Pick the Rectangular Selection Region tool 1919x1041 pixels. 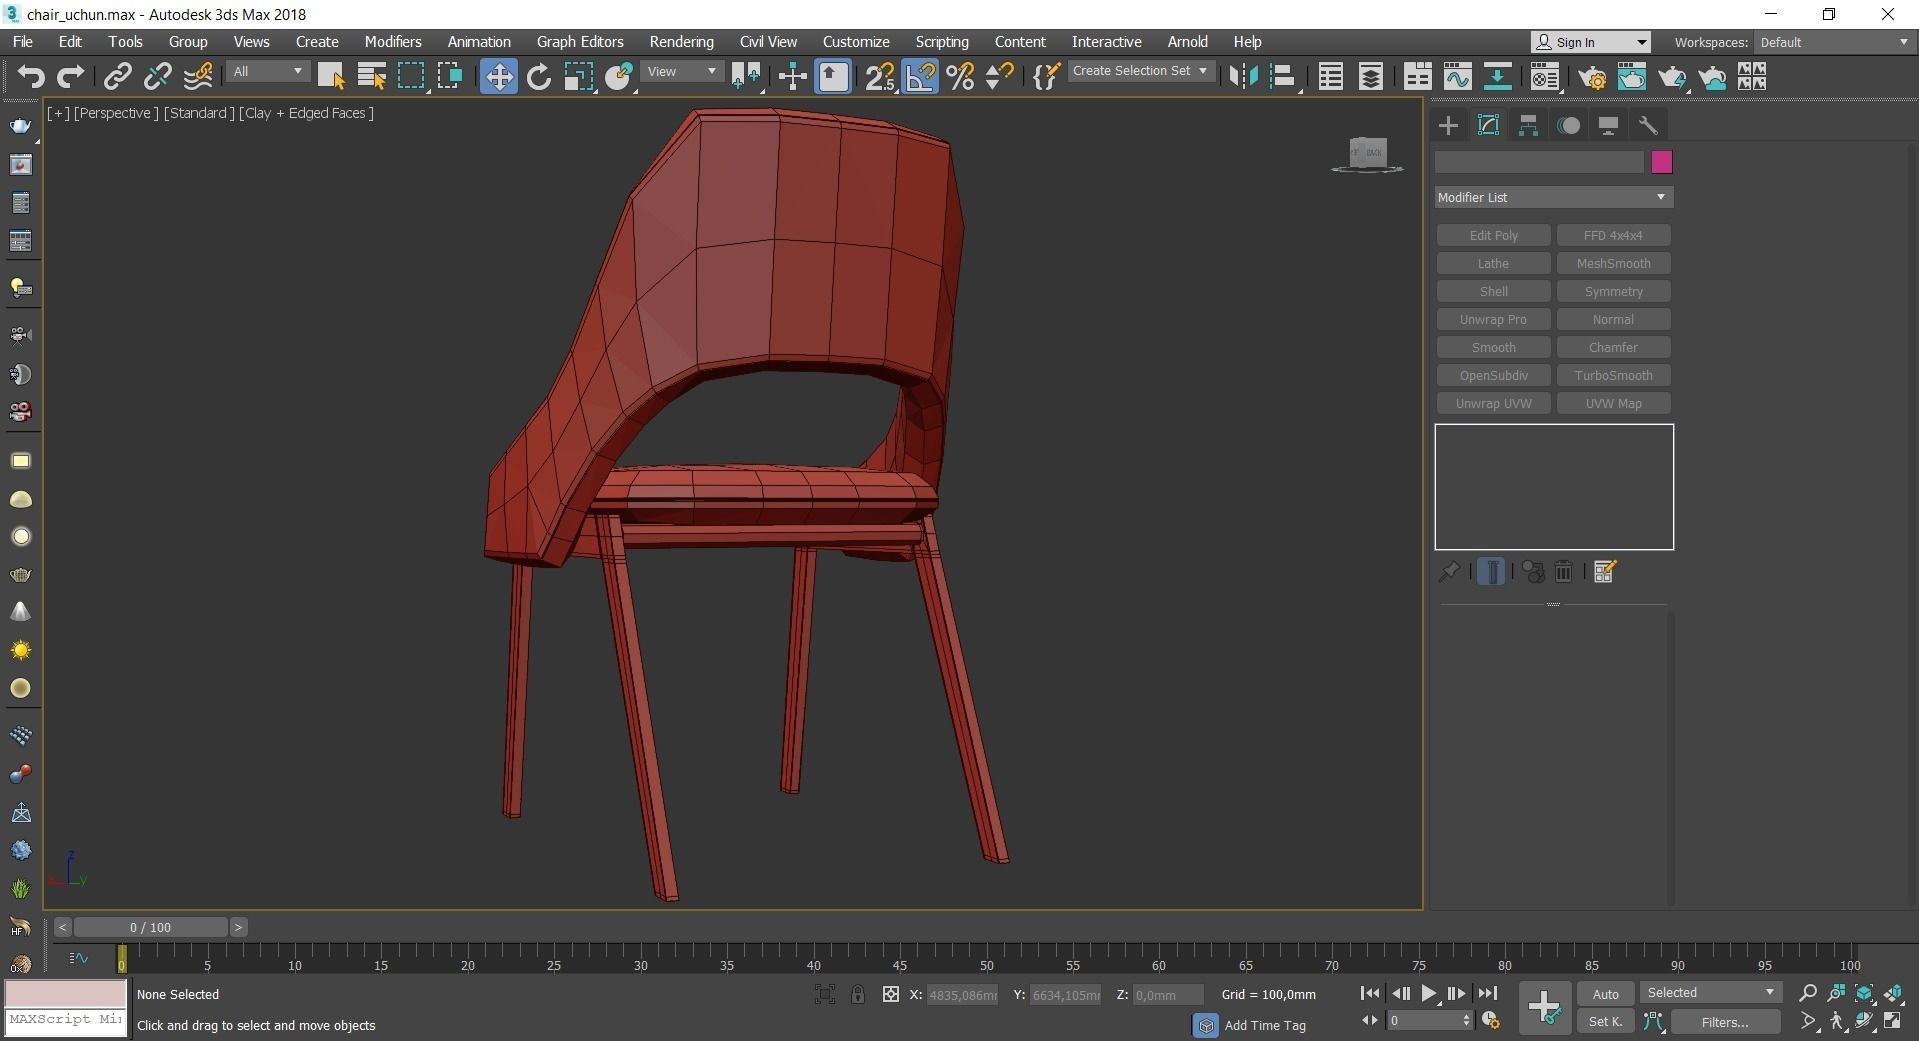tap(411, 76)
